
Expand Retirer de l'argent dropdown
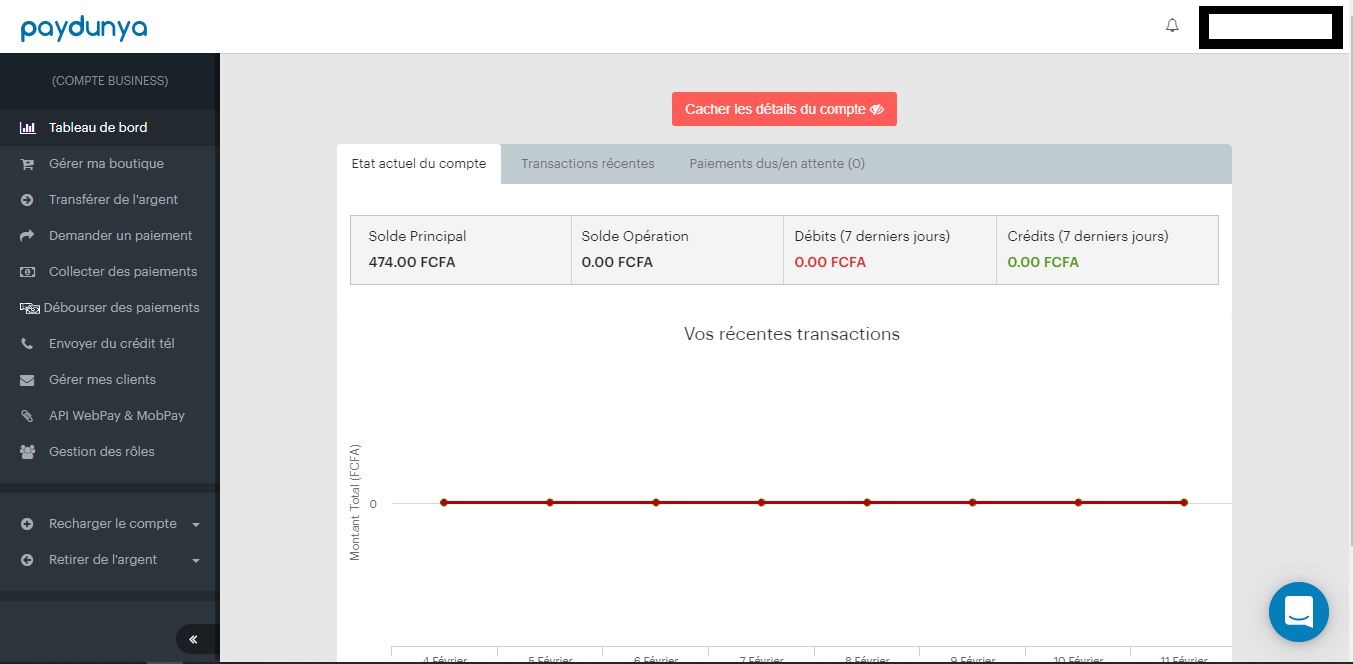tap(196, 561)
